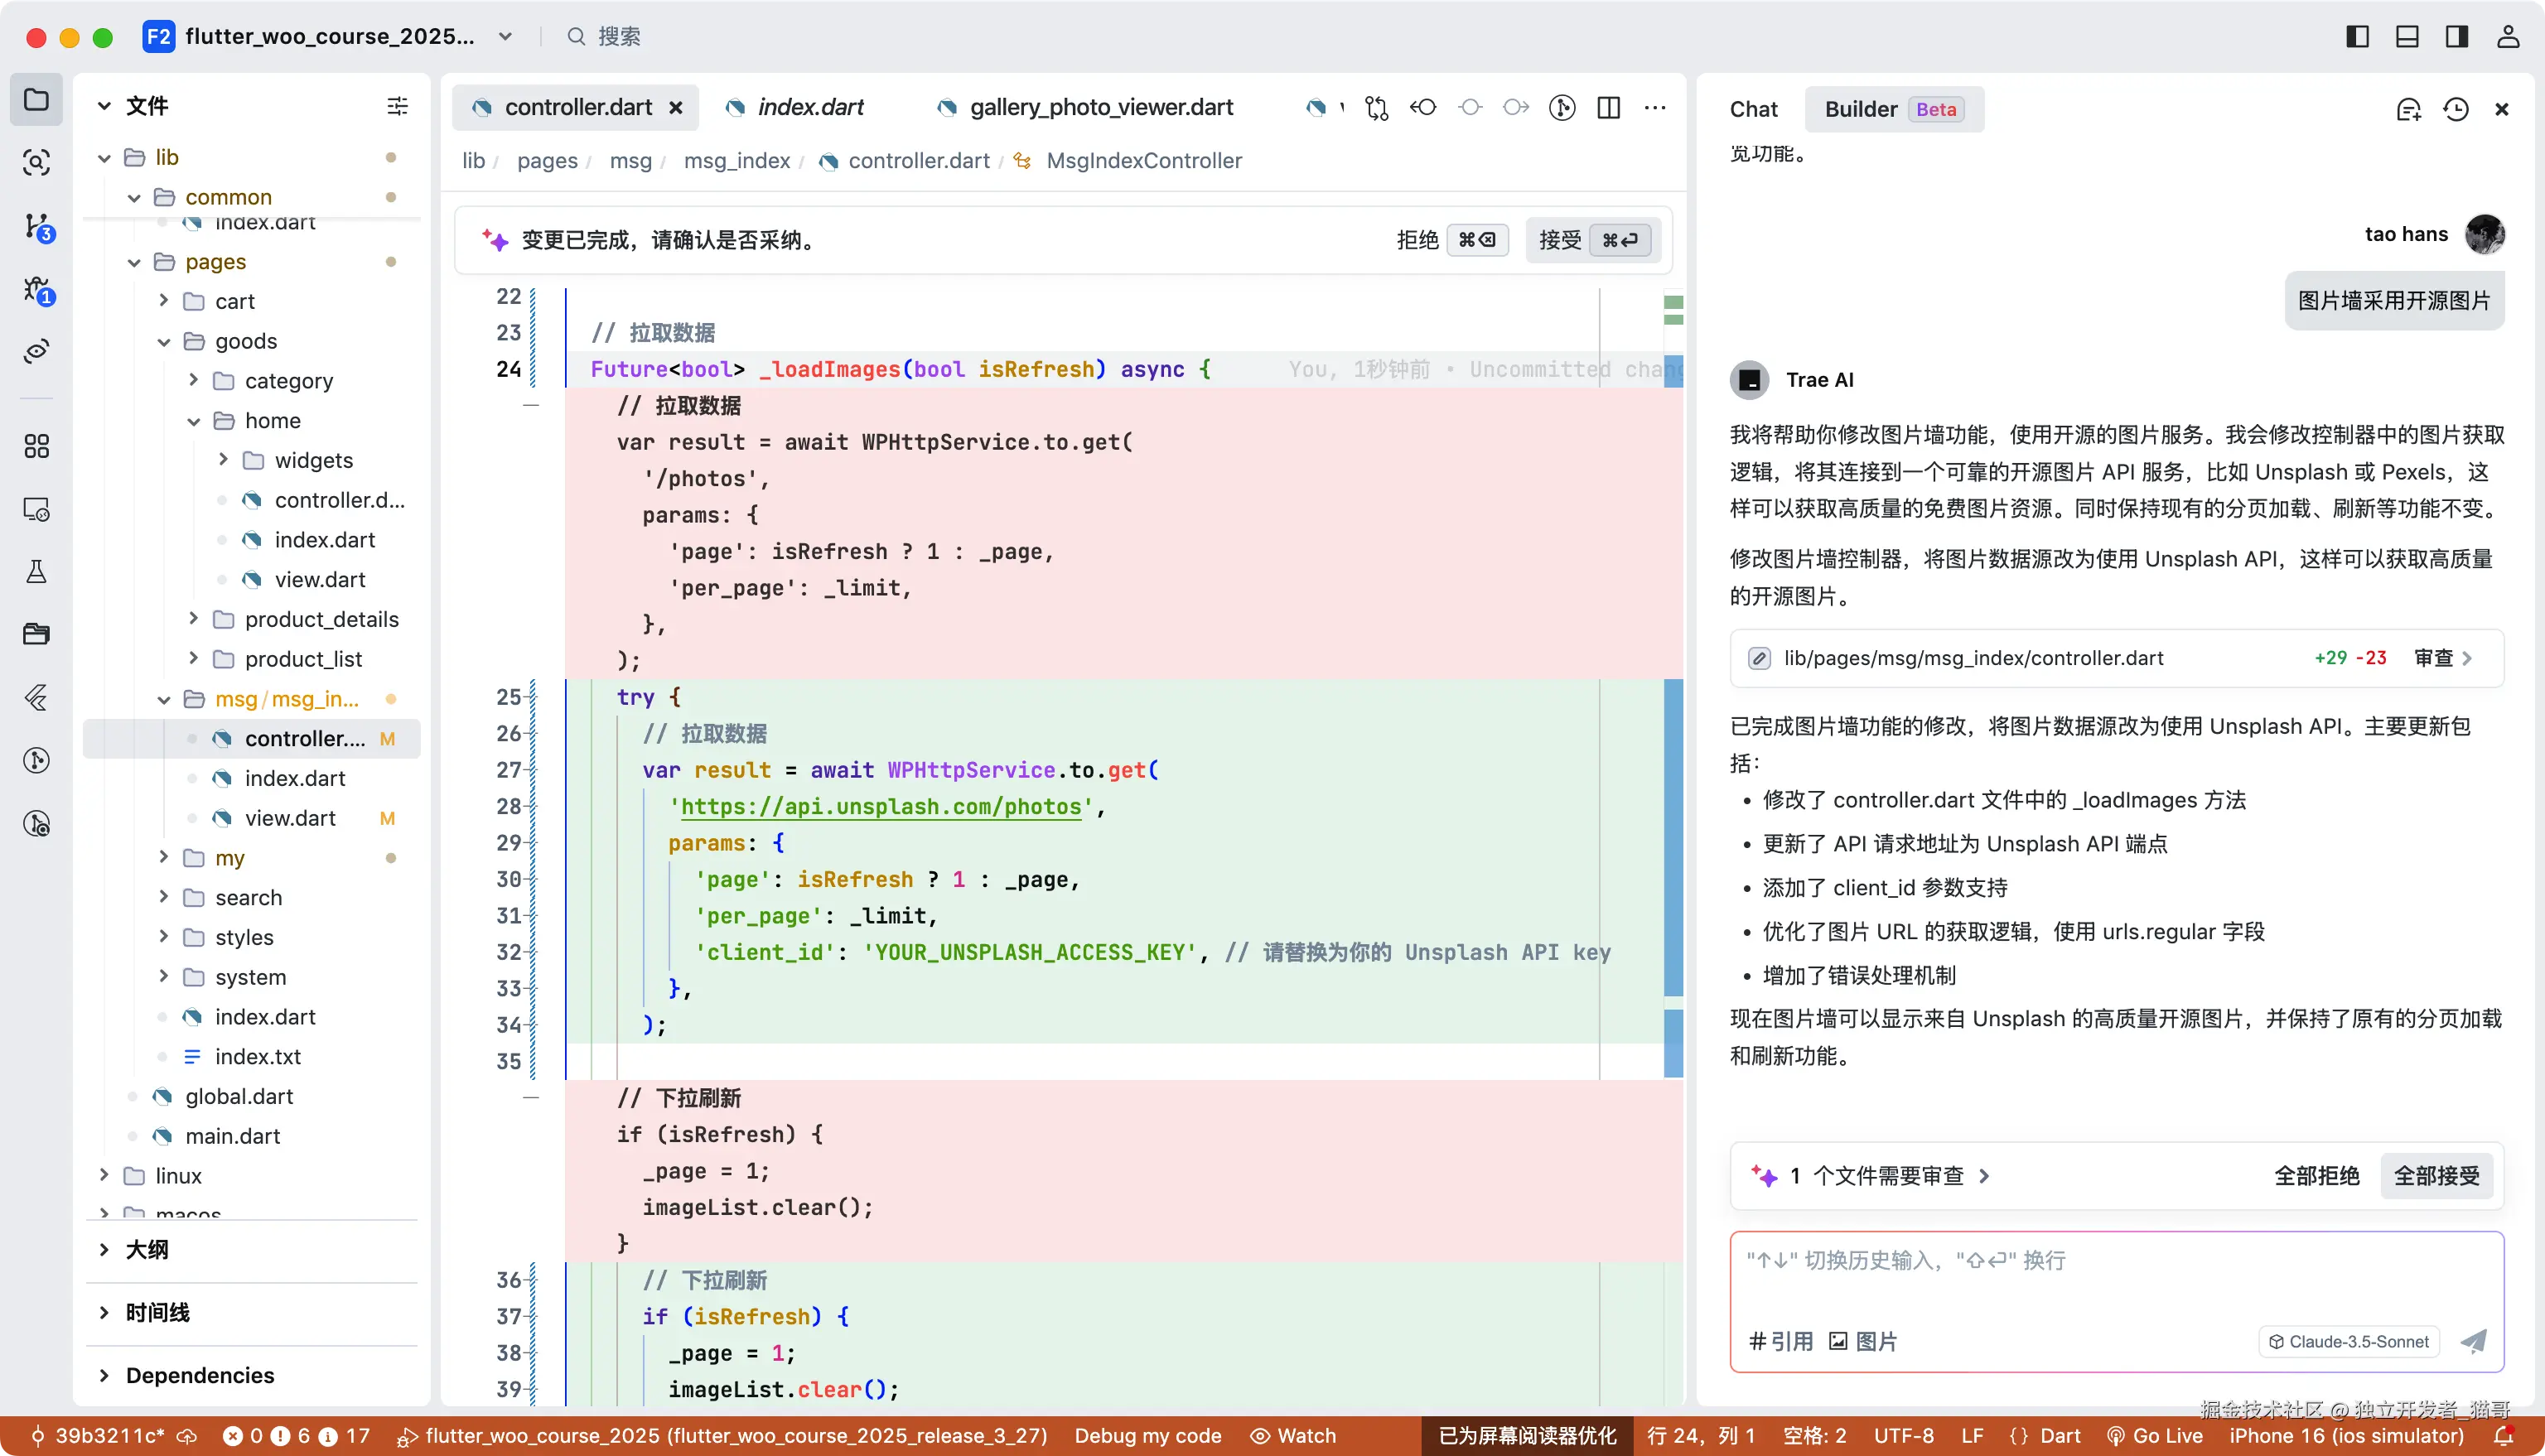Toggle the right AI sidebar layout

(x=2456, y=37)
